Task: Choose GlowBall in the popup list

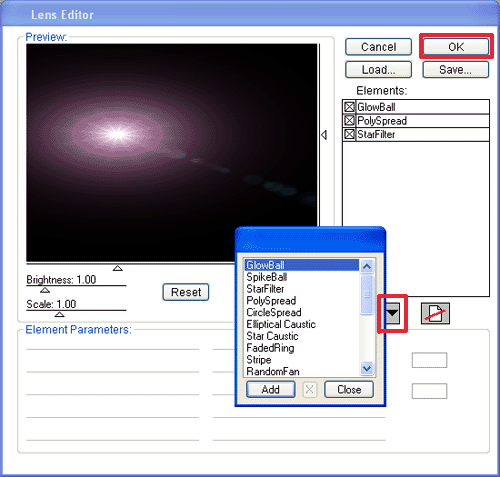Action: click(x=302, y=265)
